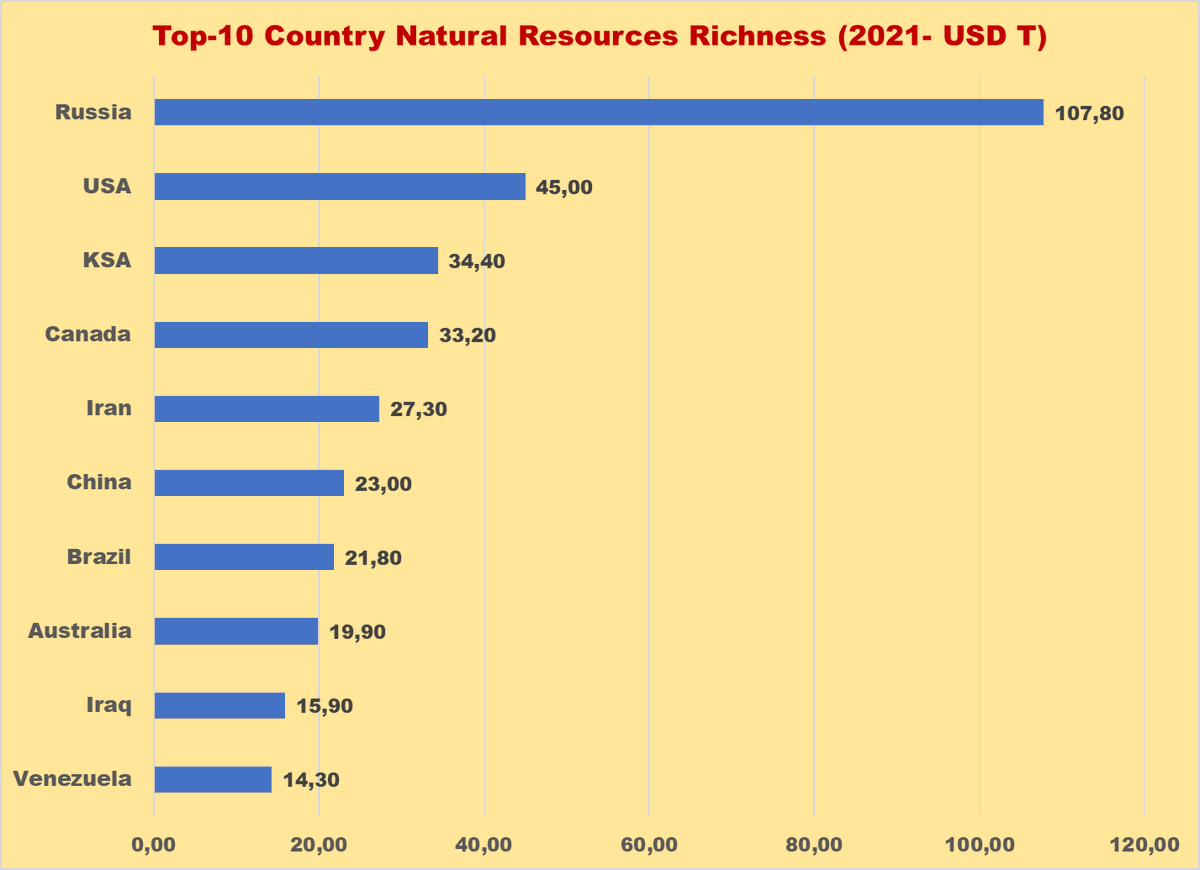Click the Brazil category label
This screenshot has height=870, width=1200.
coord(99,556)
